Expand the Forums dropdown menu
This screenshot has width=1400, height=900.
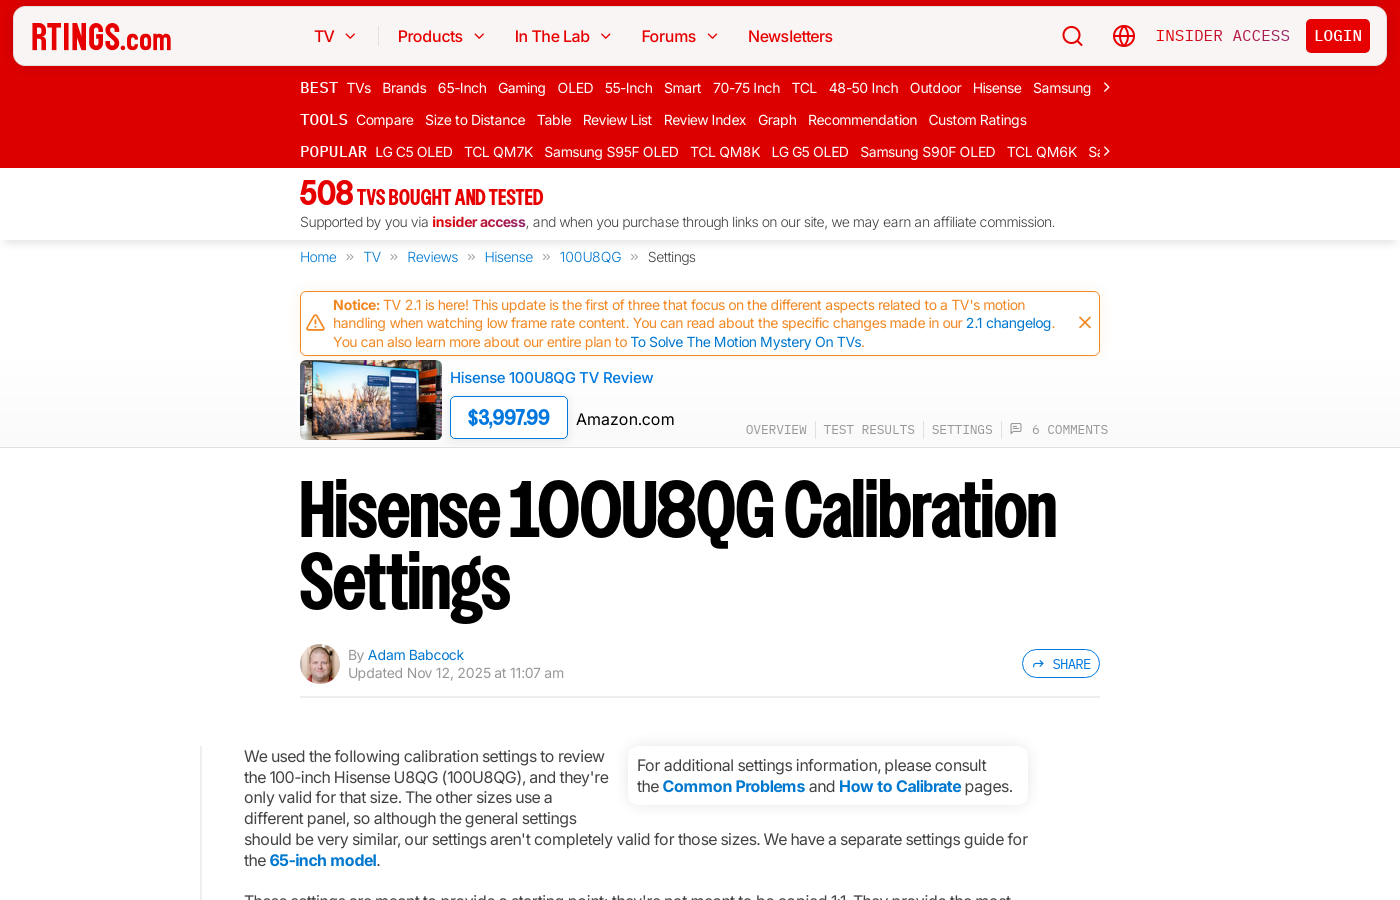679,37
